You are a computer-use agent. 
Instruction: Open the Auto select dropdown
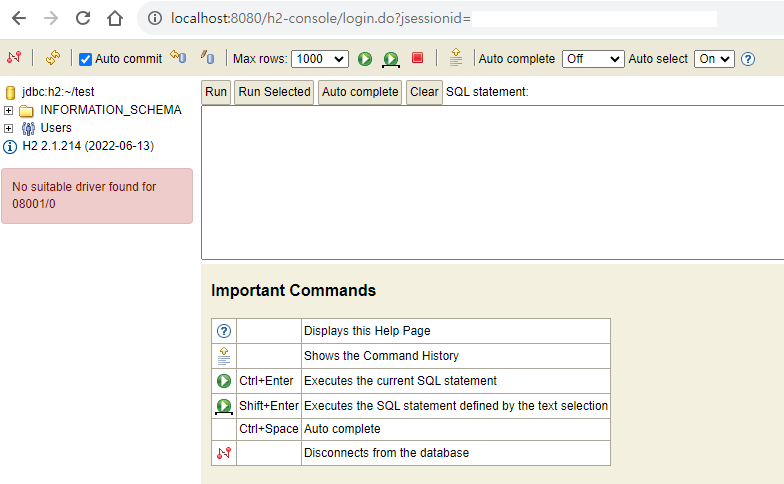[x=714, y=59]
